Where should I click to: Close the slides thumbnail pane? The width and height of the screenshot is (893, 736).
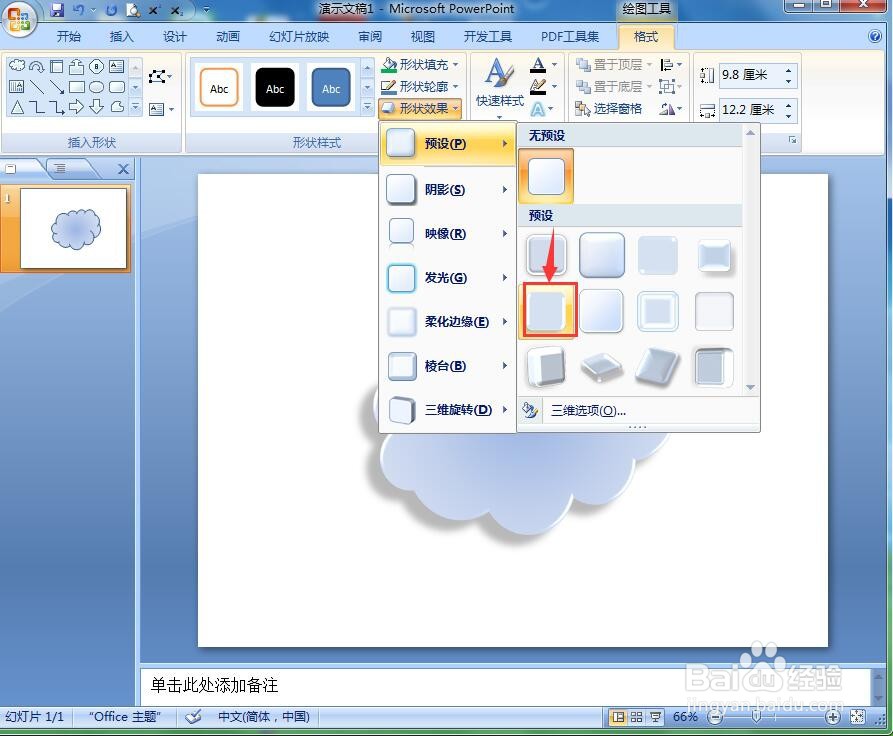[123, 169]
